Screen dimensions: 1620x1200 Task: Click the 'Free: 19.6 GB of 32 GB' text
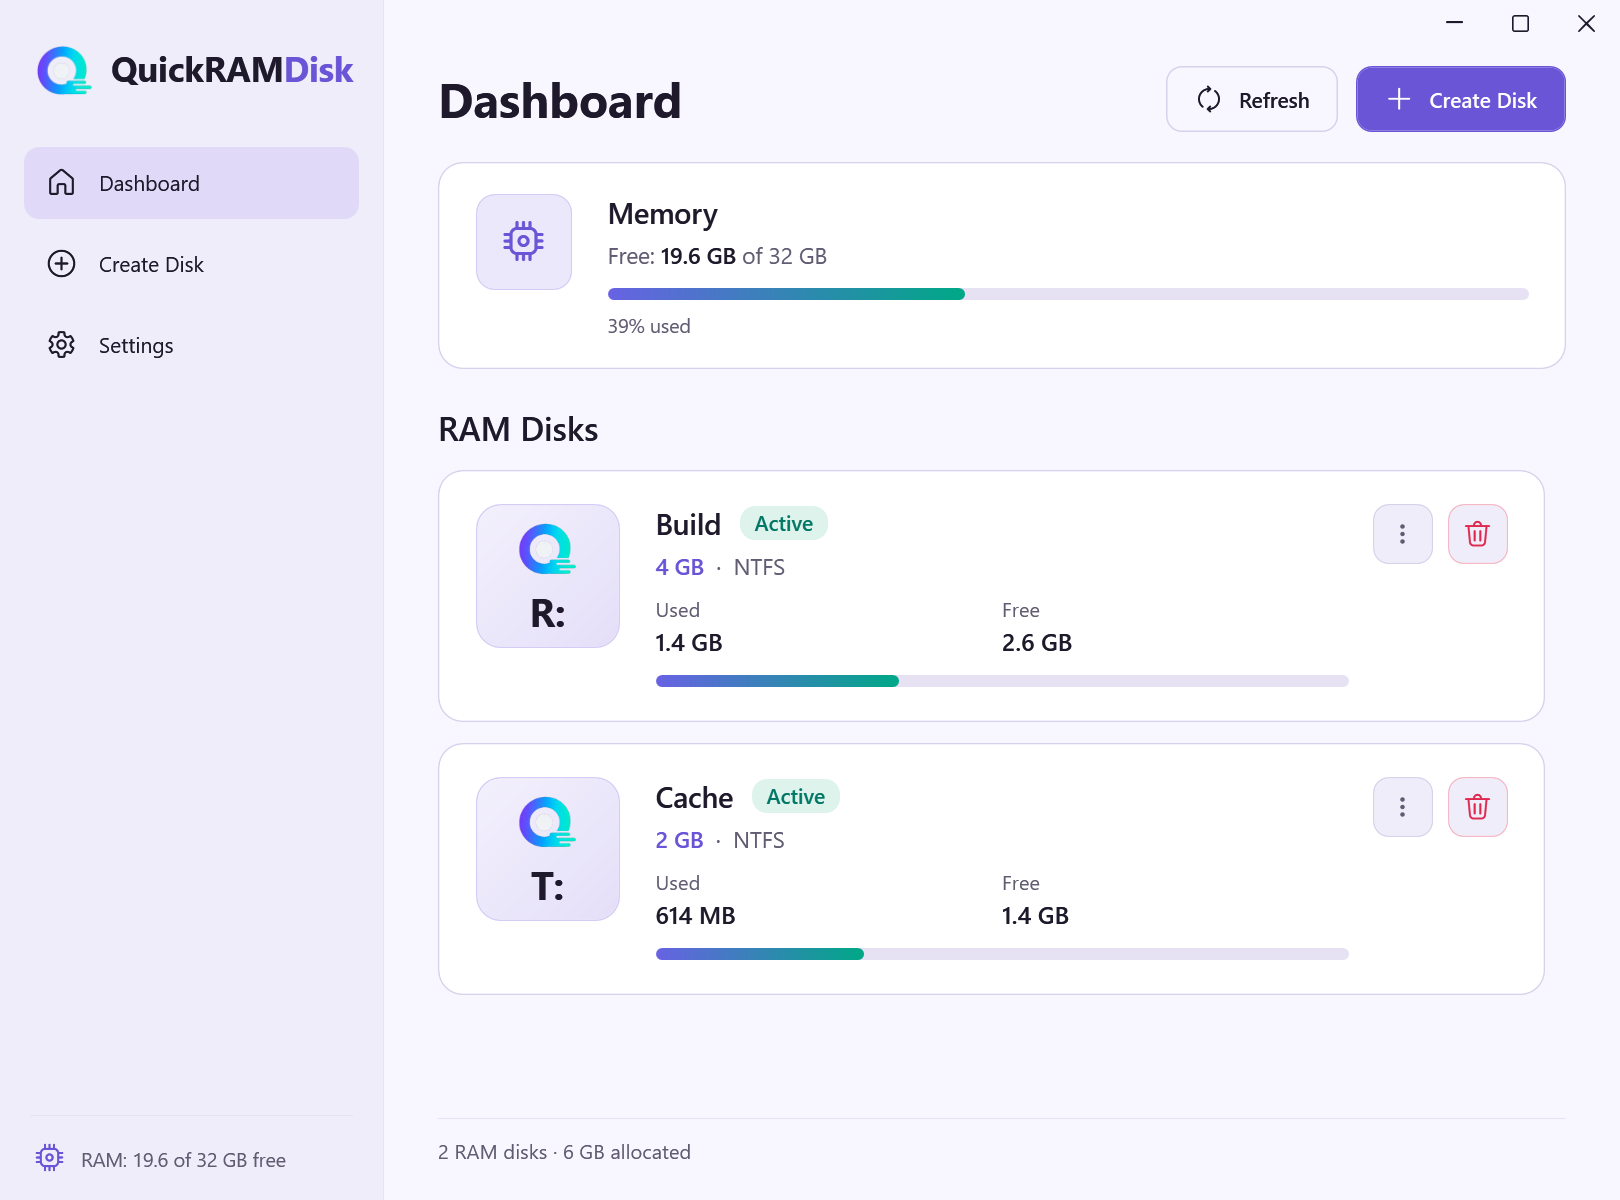pyautogui.click(x=717, y=256)
